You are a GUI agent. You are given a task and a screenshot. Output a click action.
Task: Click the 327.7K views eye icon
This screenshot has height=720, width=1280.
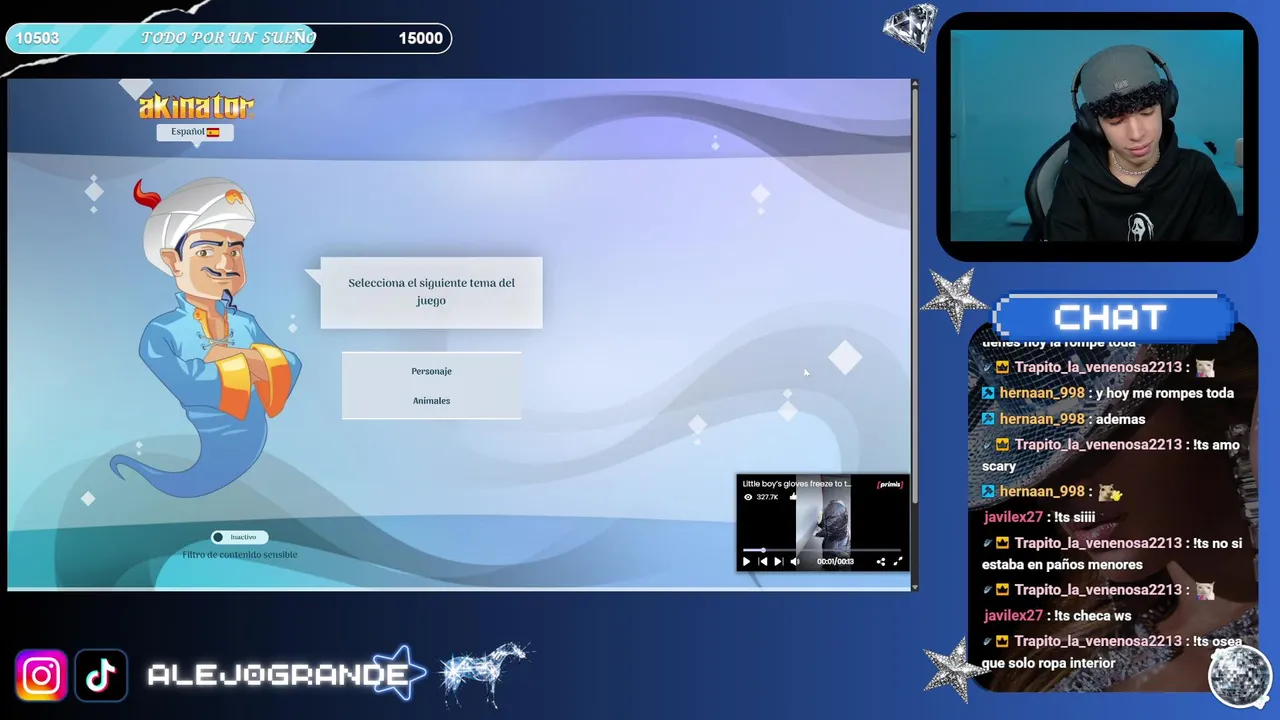point(748,497)
